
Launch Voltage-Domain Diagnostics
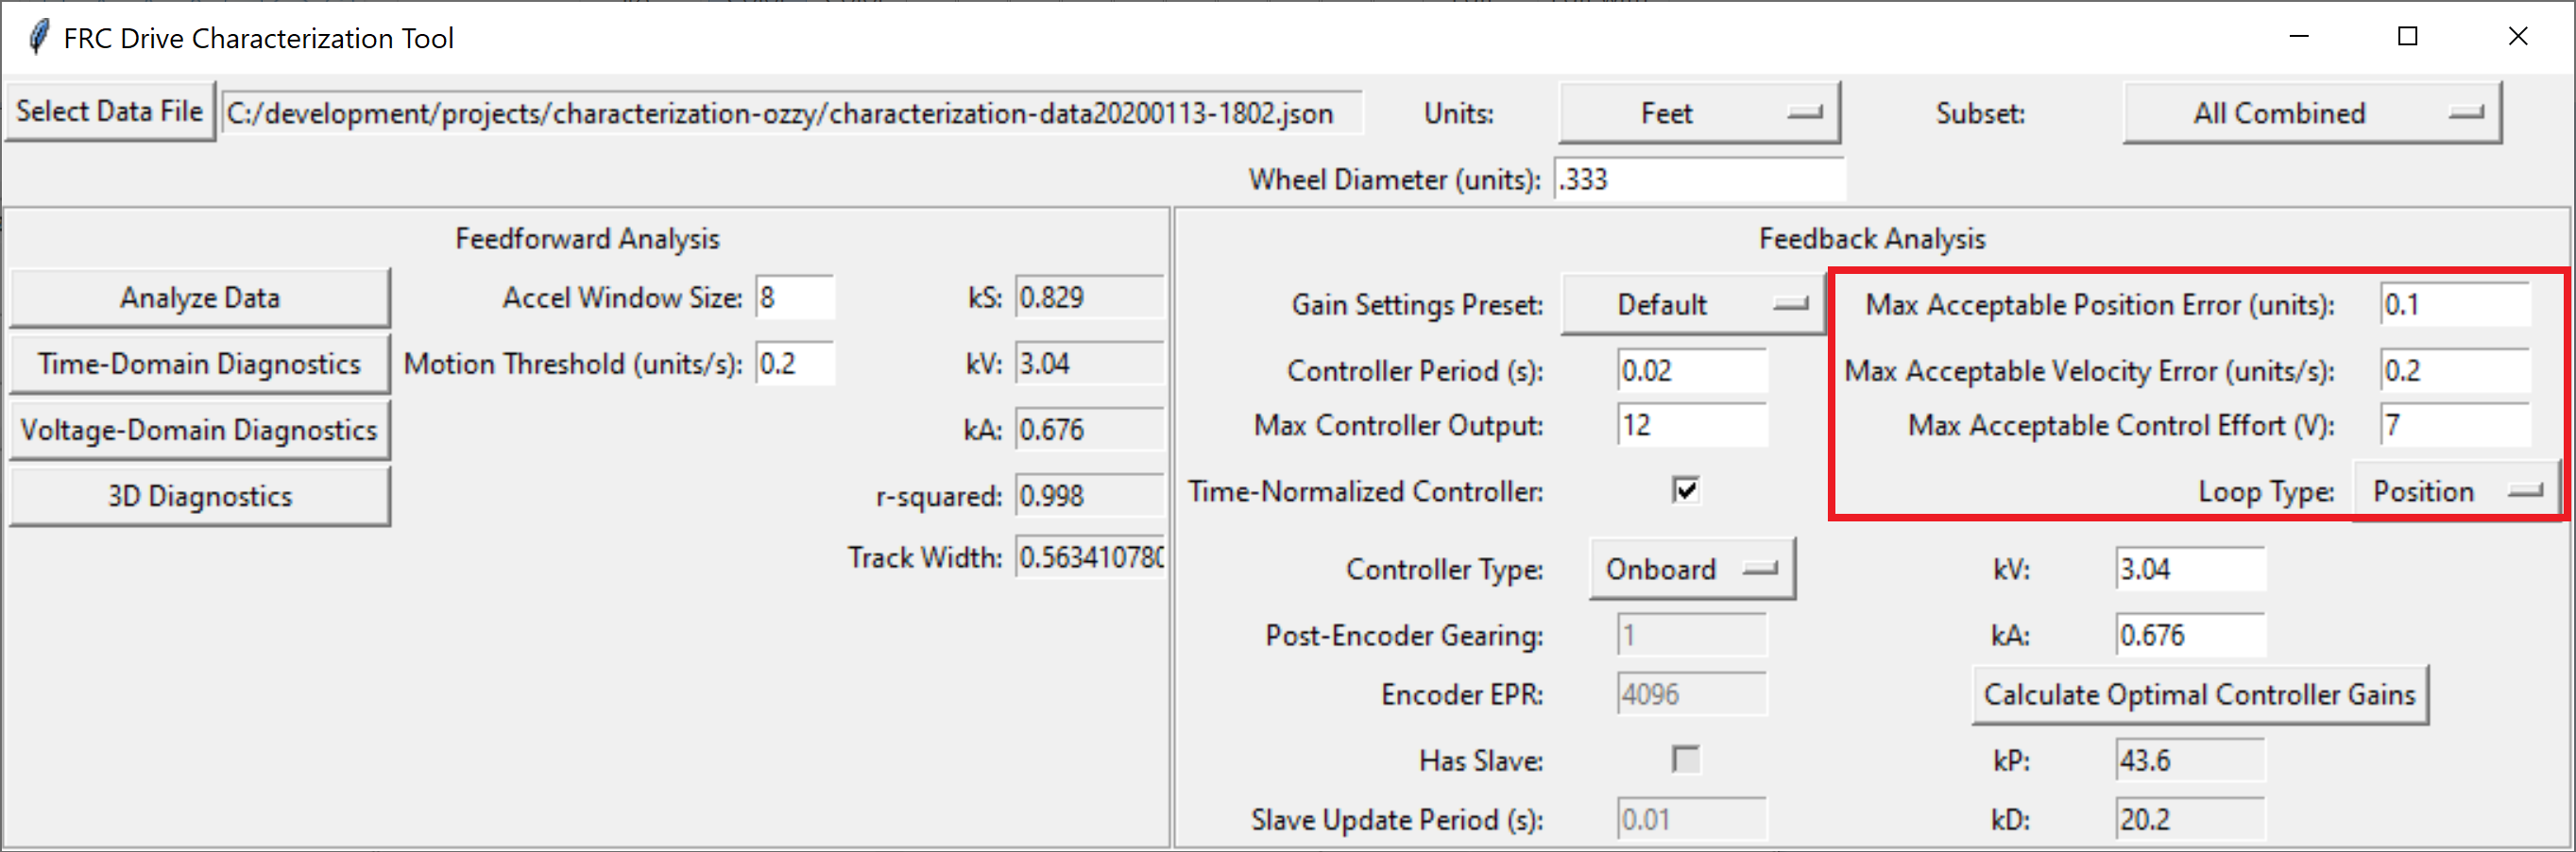click(200, 430)
